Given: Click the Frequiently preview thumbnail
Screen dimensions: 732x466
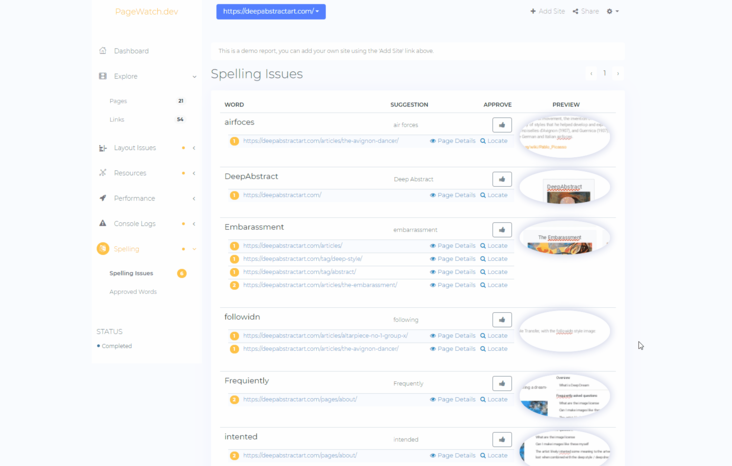Looking at the screenshot, I should point(565,395).
